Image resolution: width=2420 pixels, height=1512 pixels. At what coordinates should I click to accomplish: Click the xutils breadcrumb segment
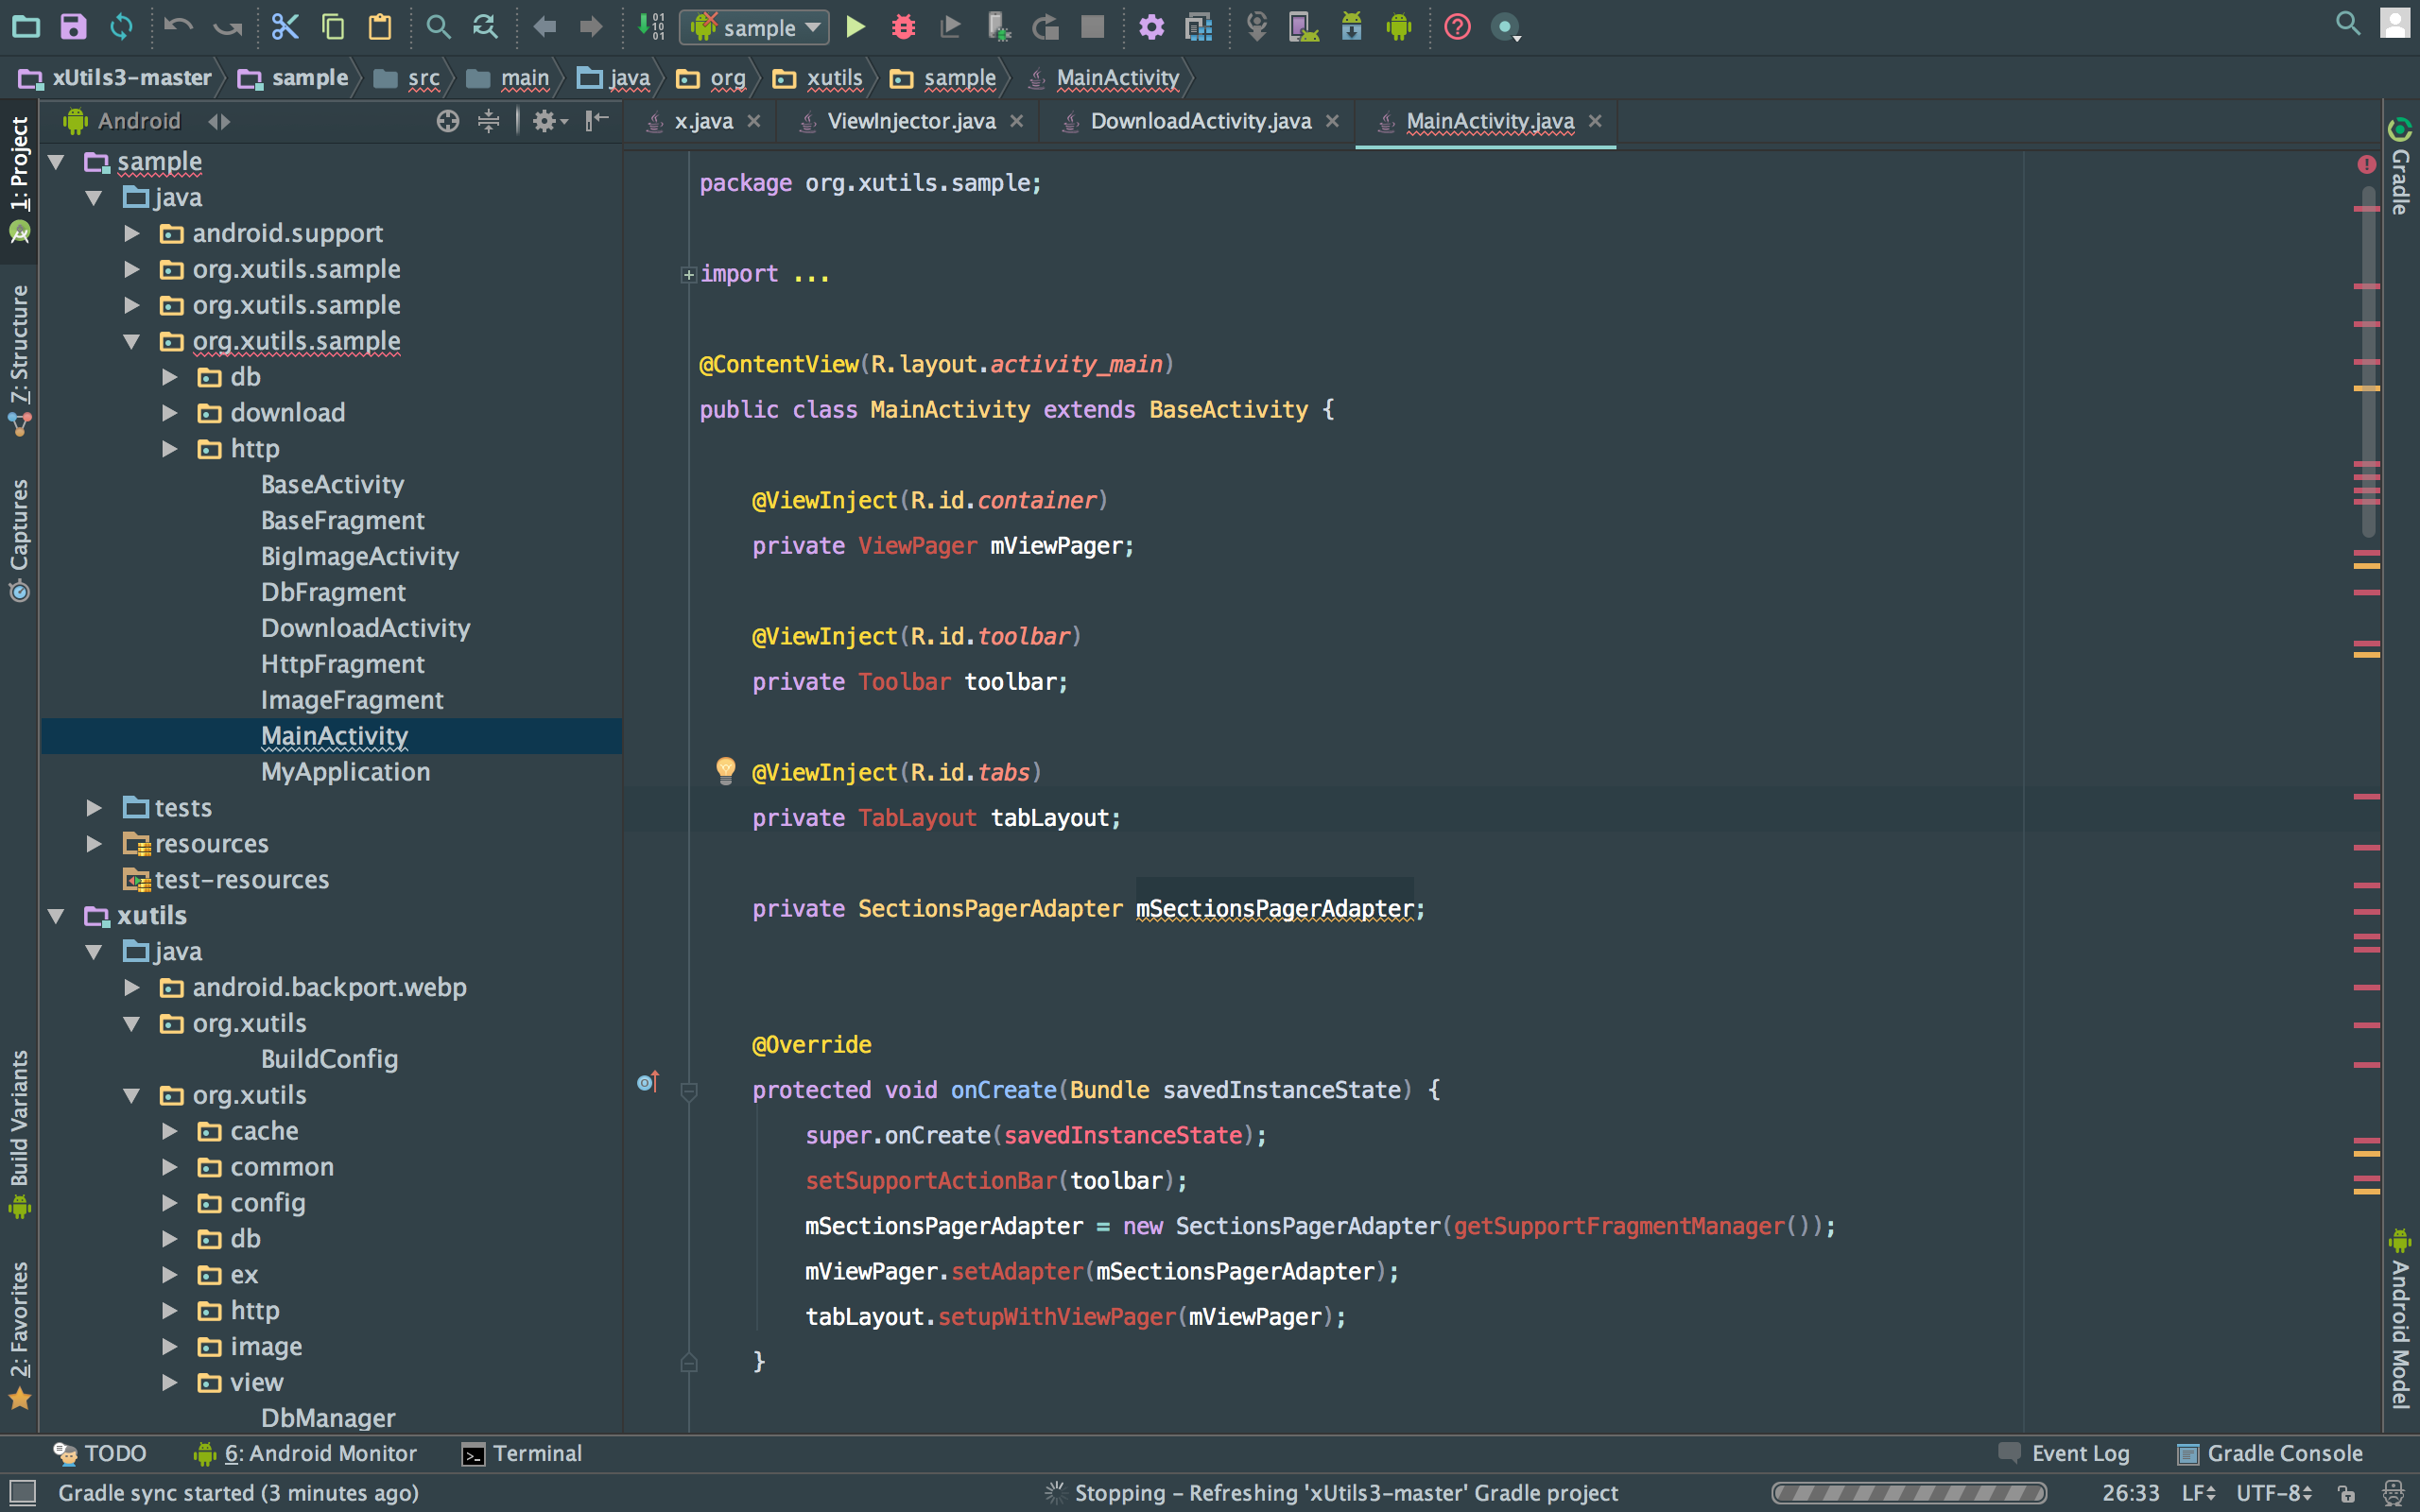819,78
